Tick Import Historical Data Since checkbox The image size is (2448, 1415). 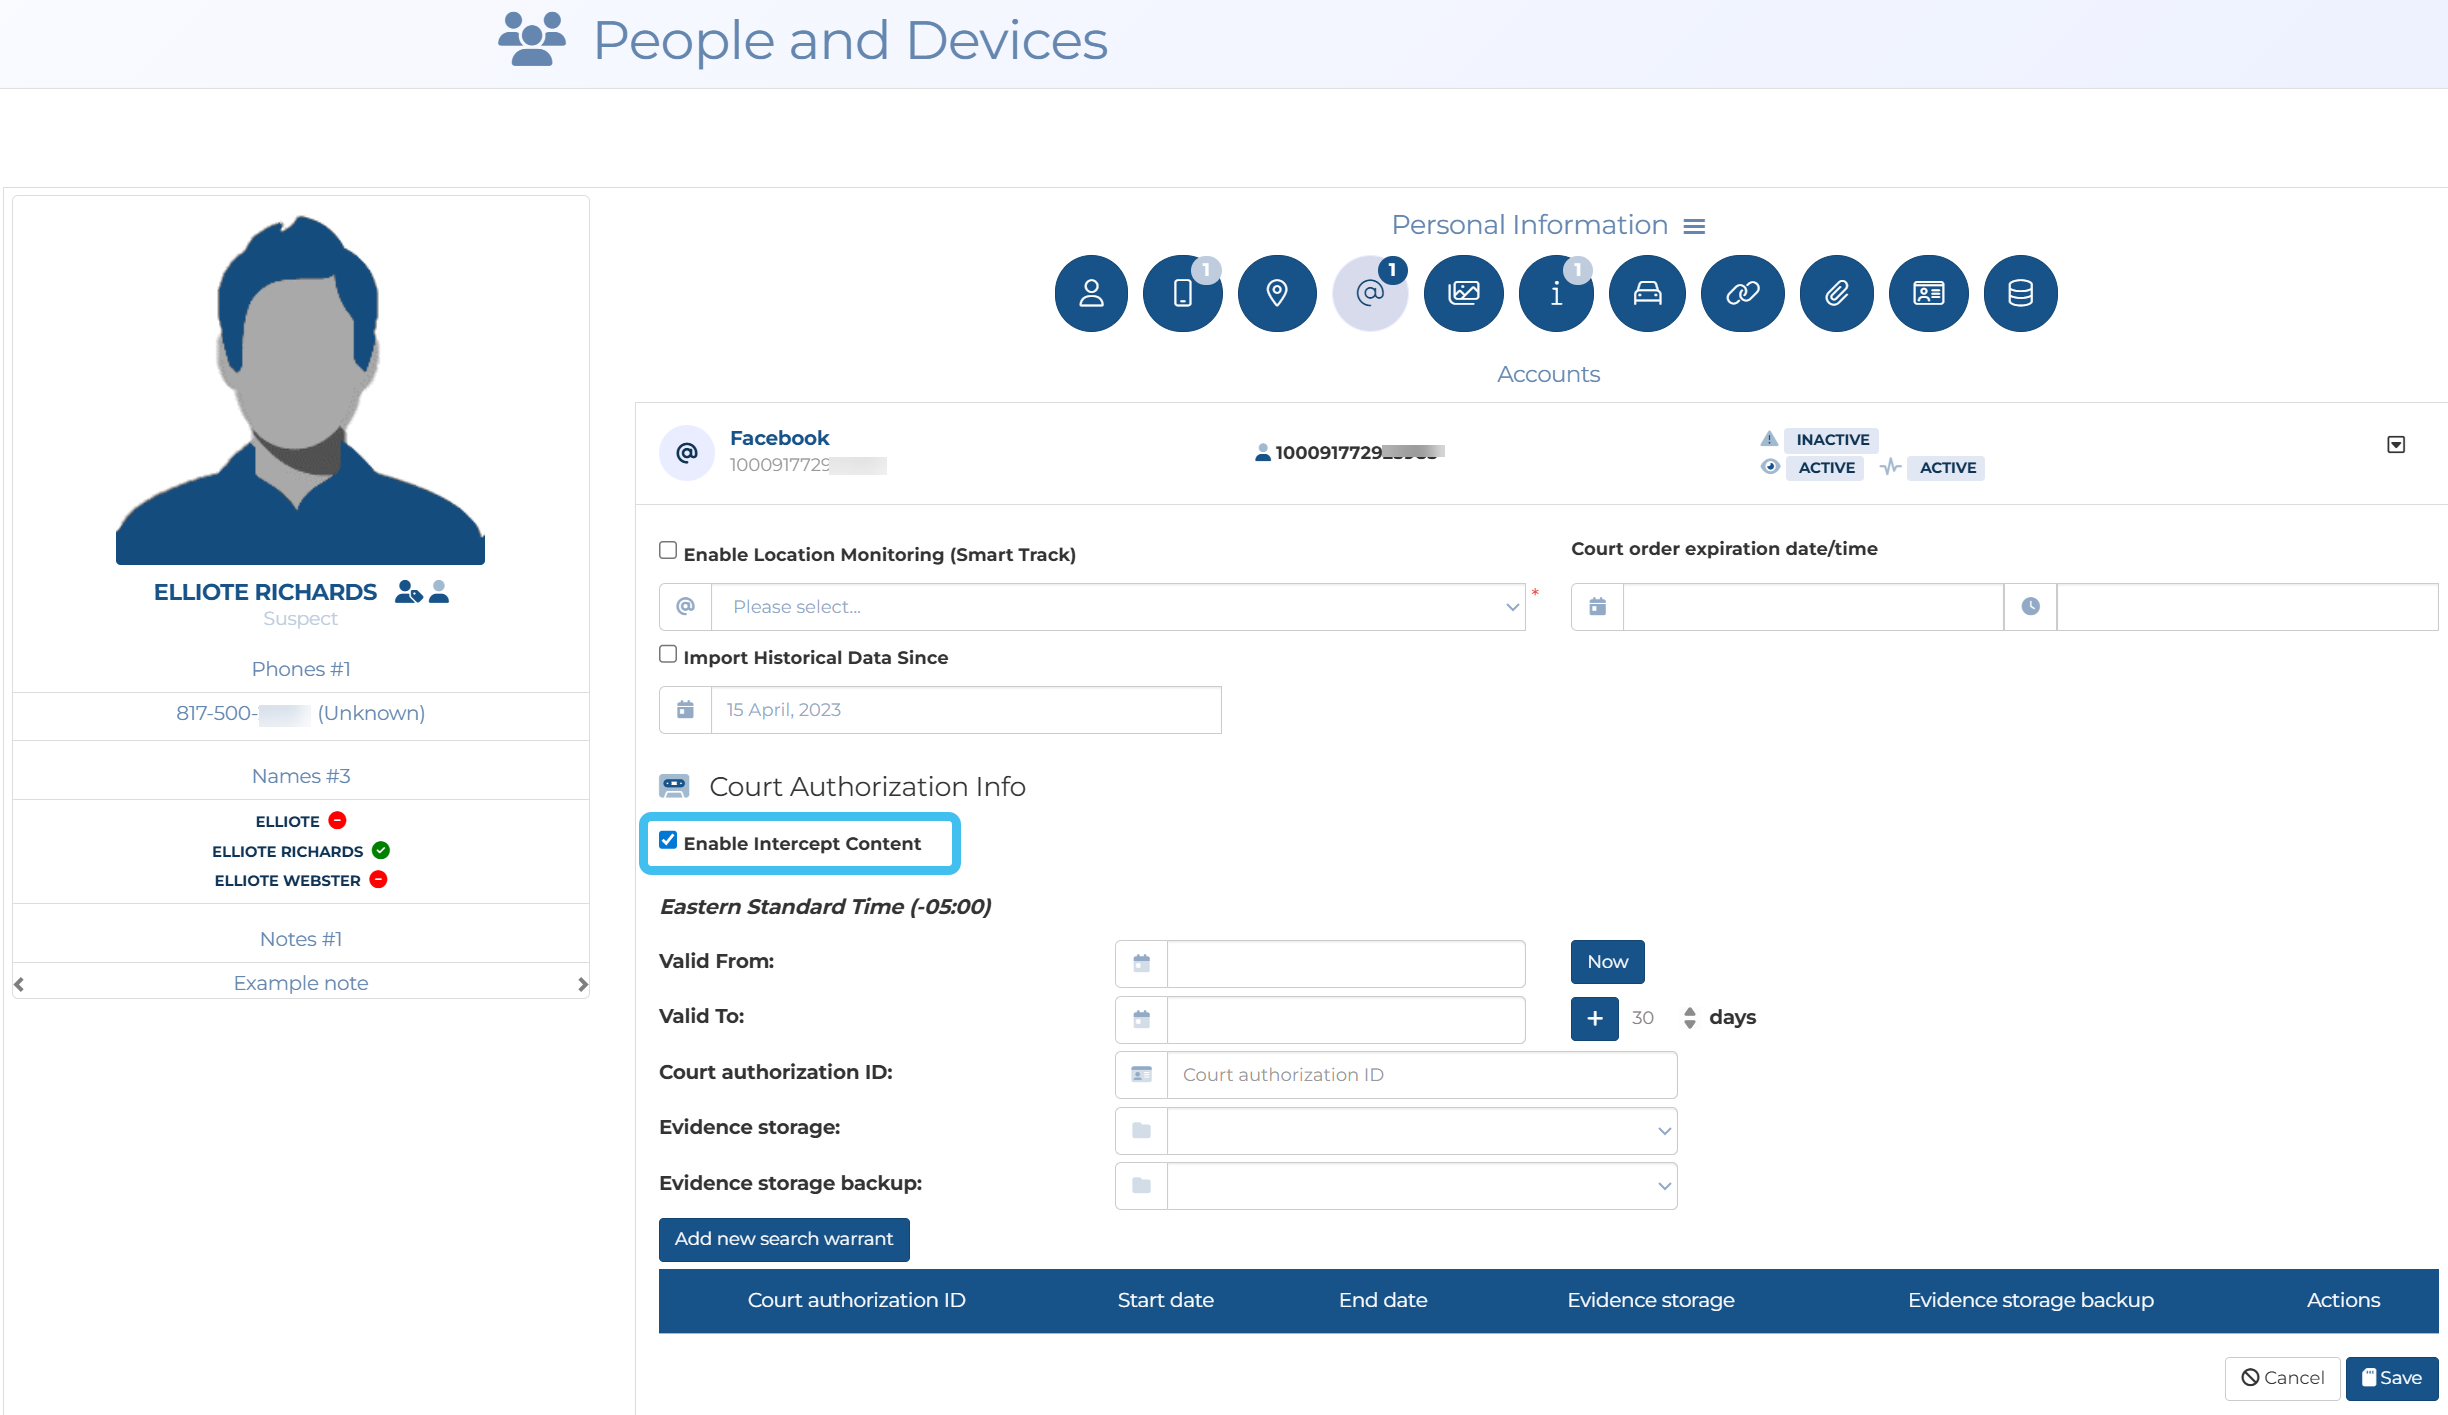click(668, 654)
